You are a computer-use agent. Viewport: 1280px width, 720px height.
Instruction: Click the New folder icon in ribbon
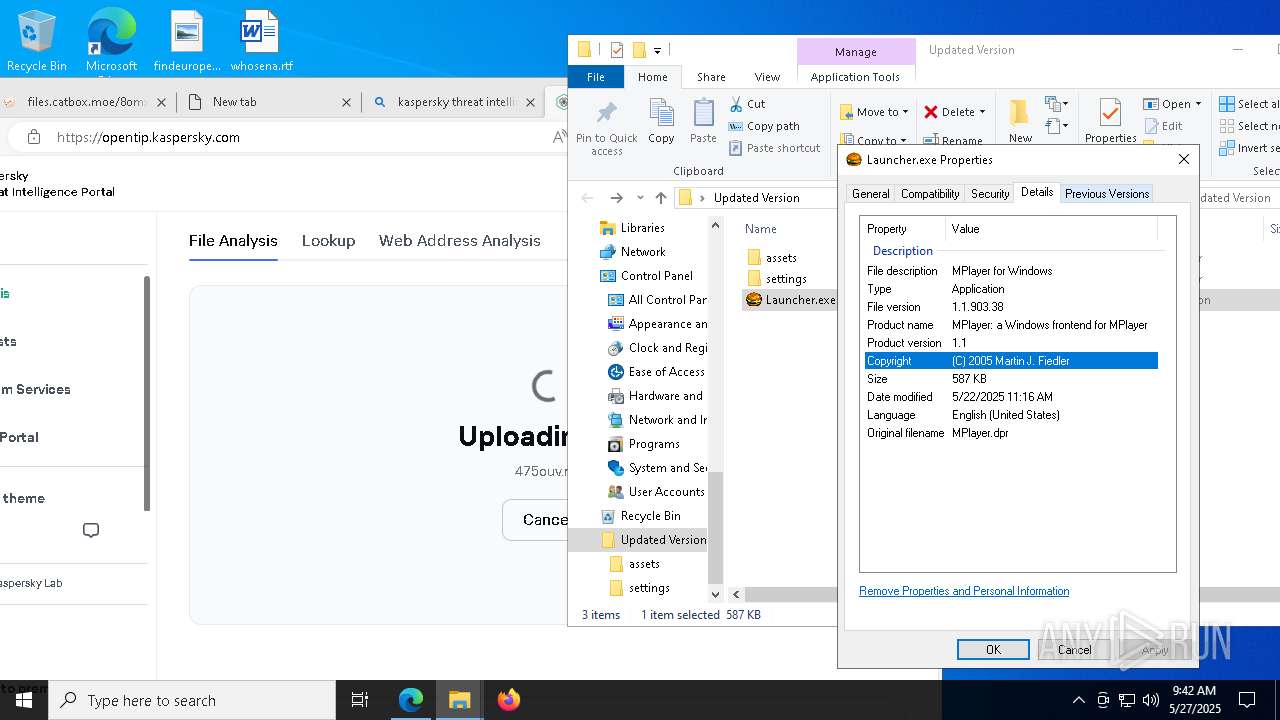1019,112
